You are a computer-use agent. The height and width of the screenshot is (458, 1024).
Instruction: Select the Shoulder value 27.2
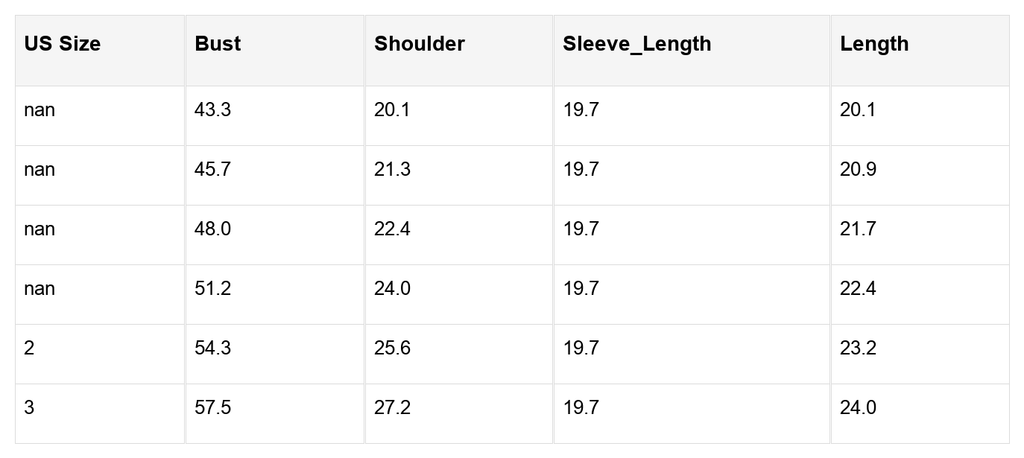click(392, 407)
